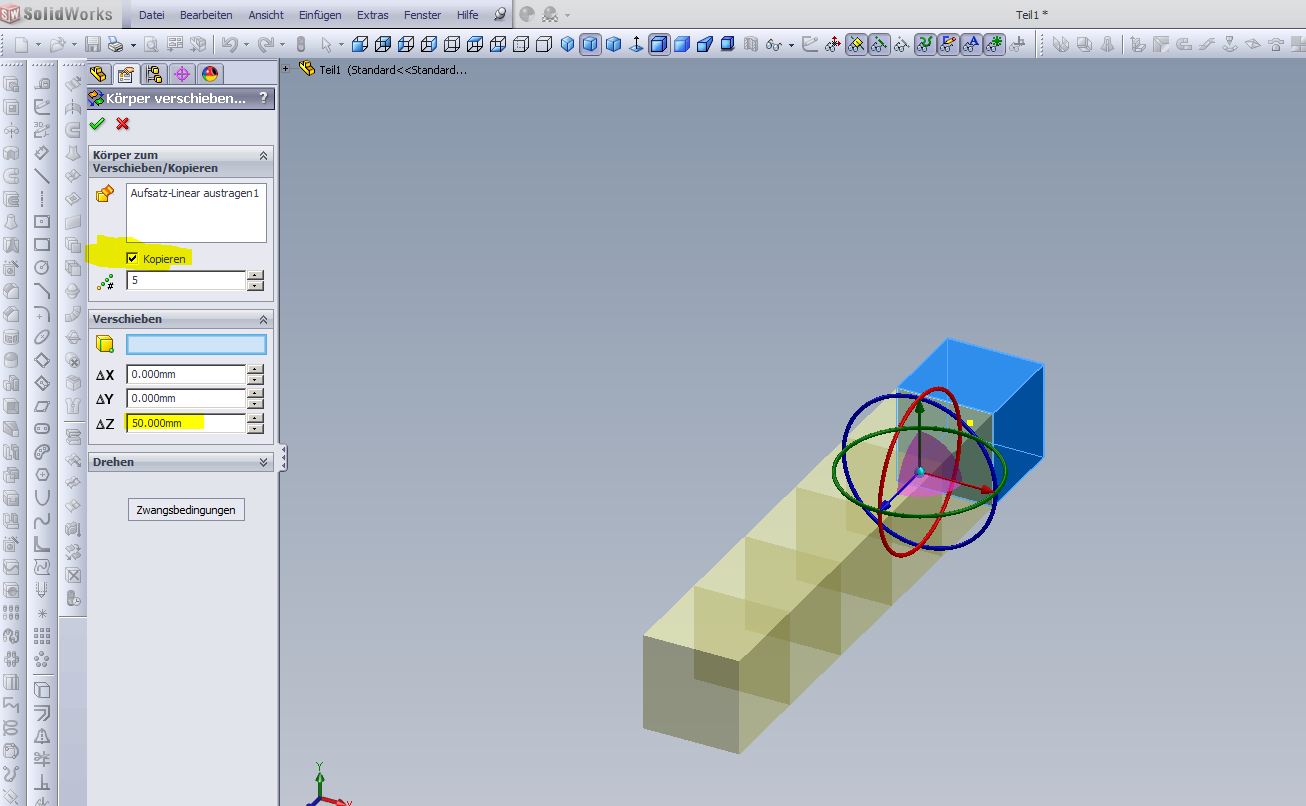Open the Hilfe menu
This screenshot has width=1306, height=806.
(x=467, y=15)
